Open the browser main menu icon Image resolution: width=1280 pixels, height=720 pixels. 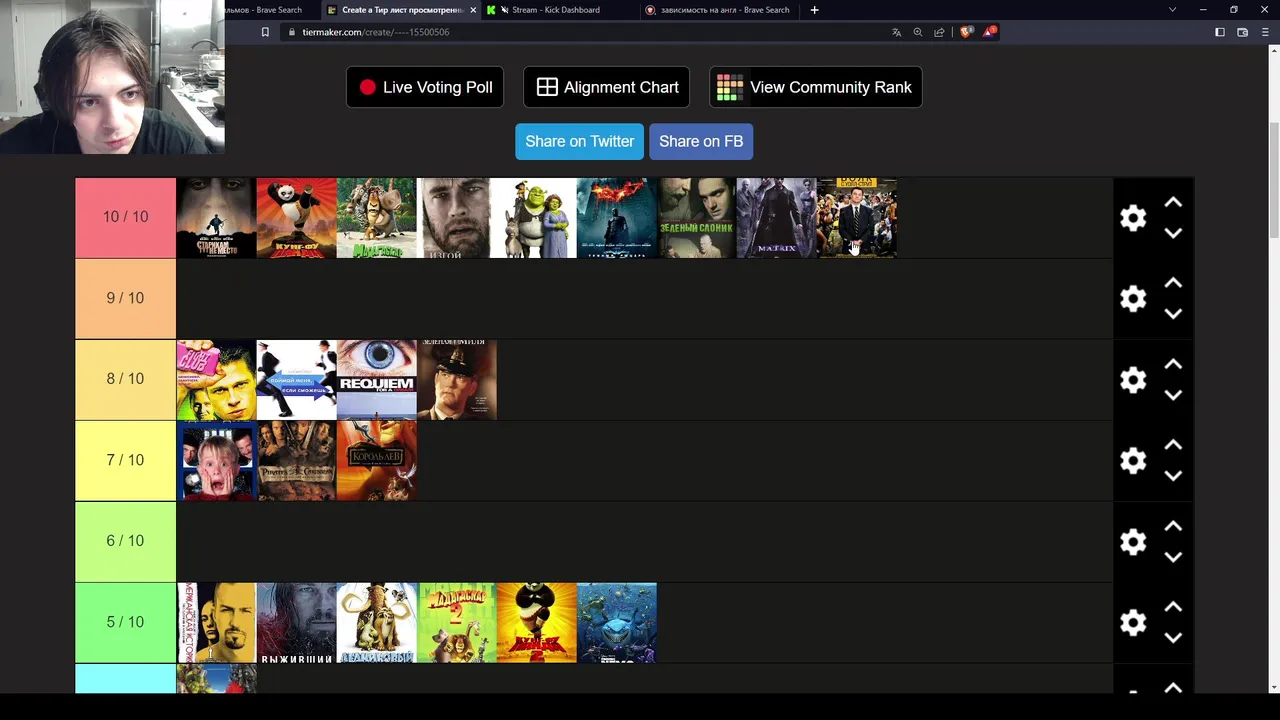pos(1265,32)
